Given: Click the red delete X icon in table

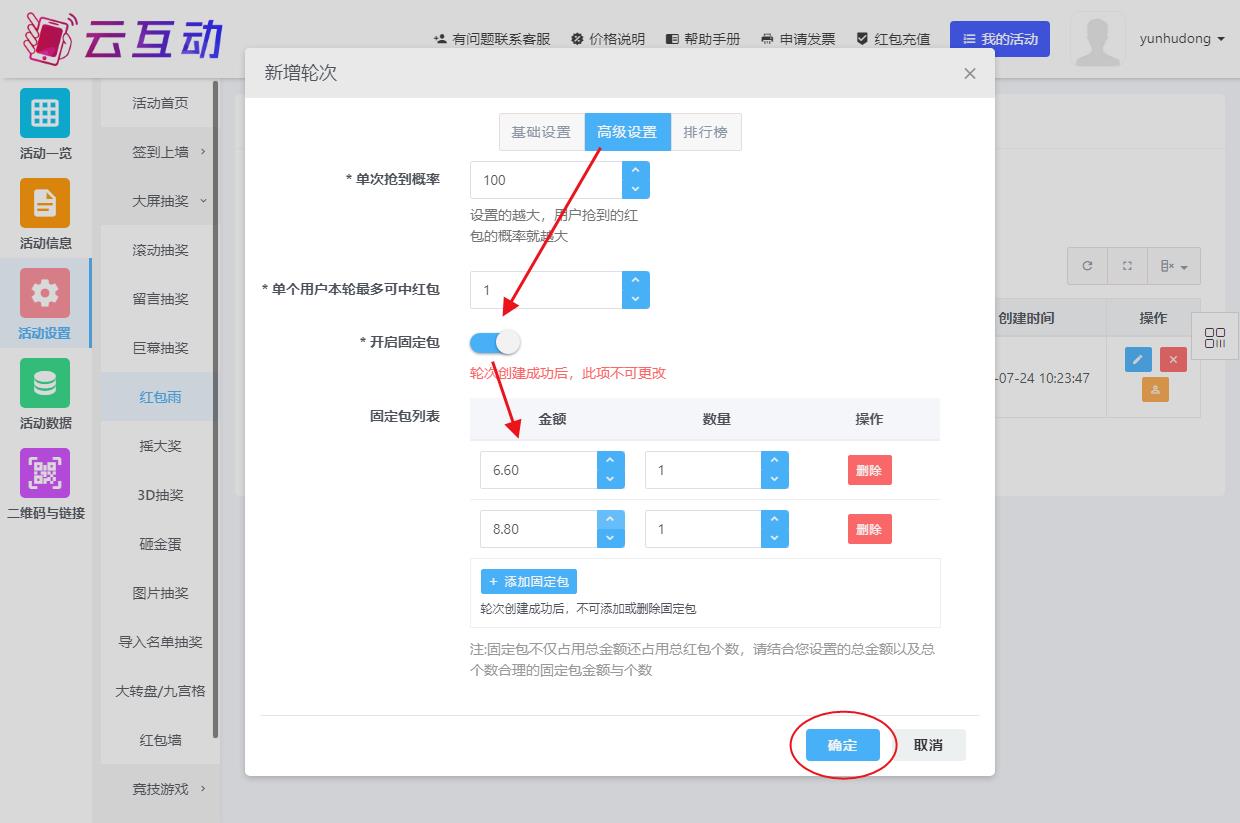Looking at the screenshot, I should point(1173,360).
